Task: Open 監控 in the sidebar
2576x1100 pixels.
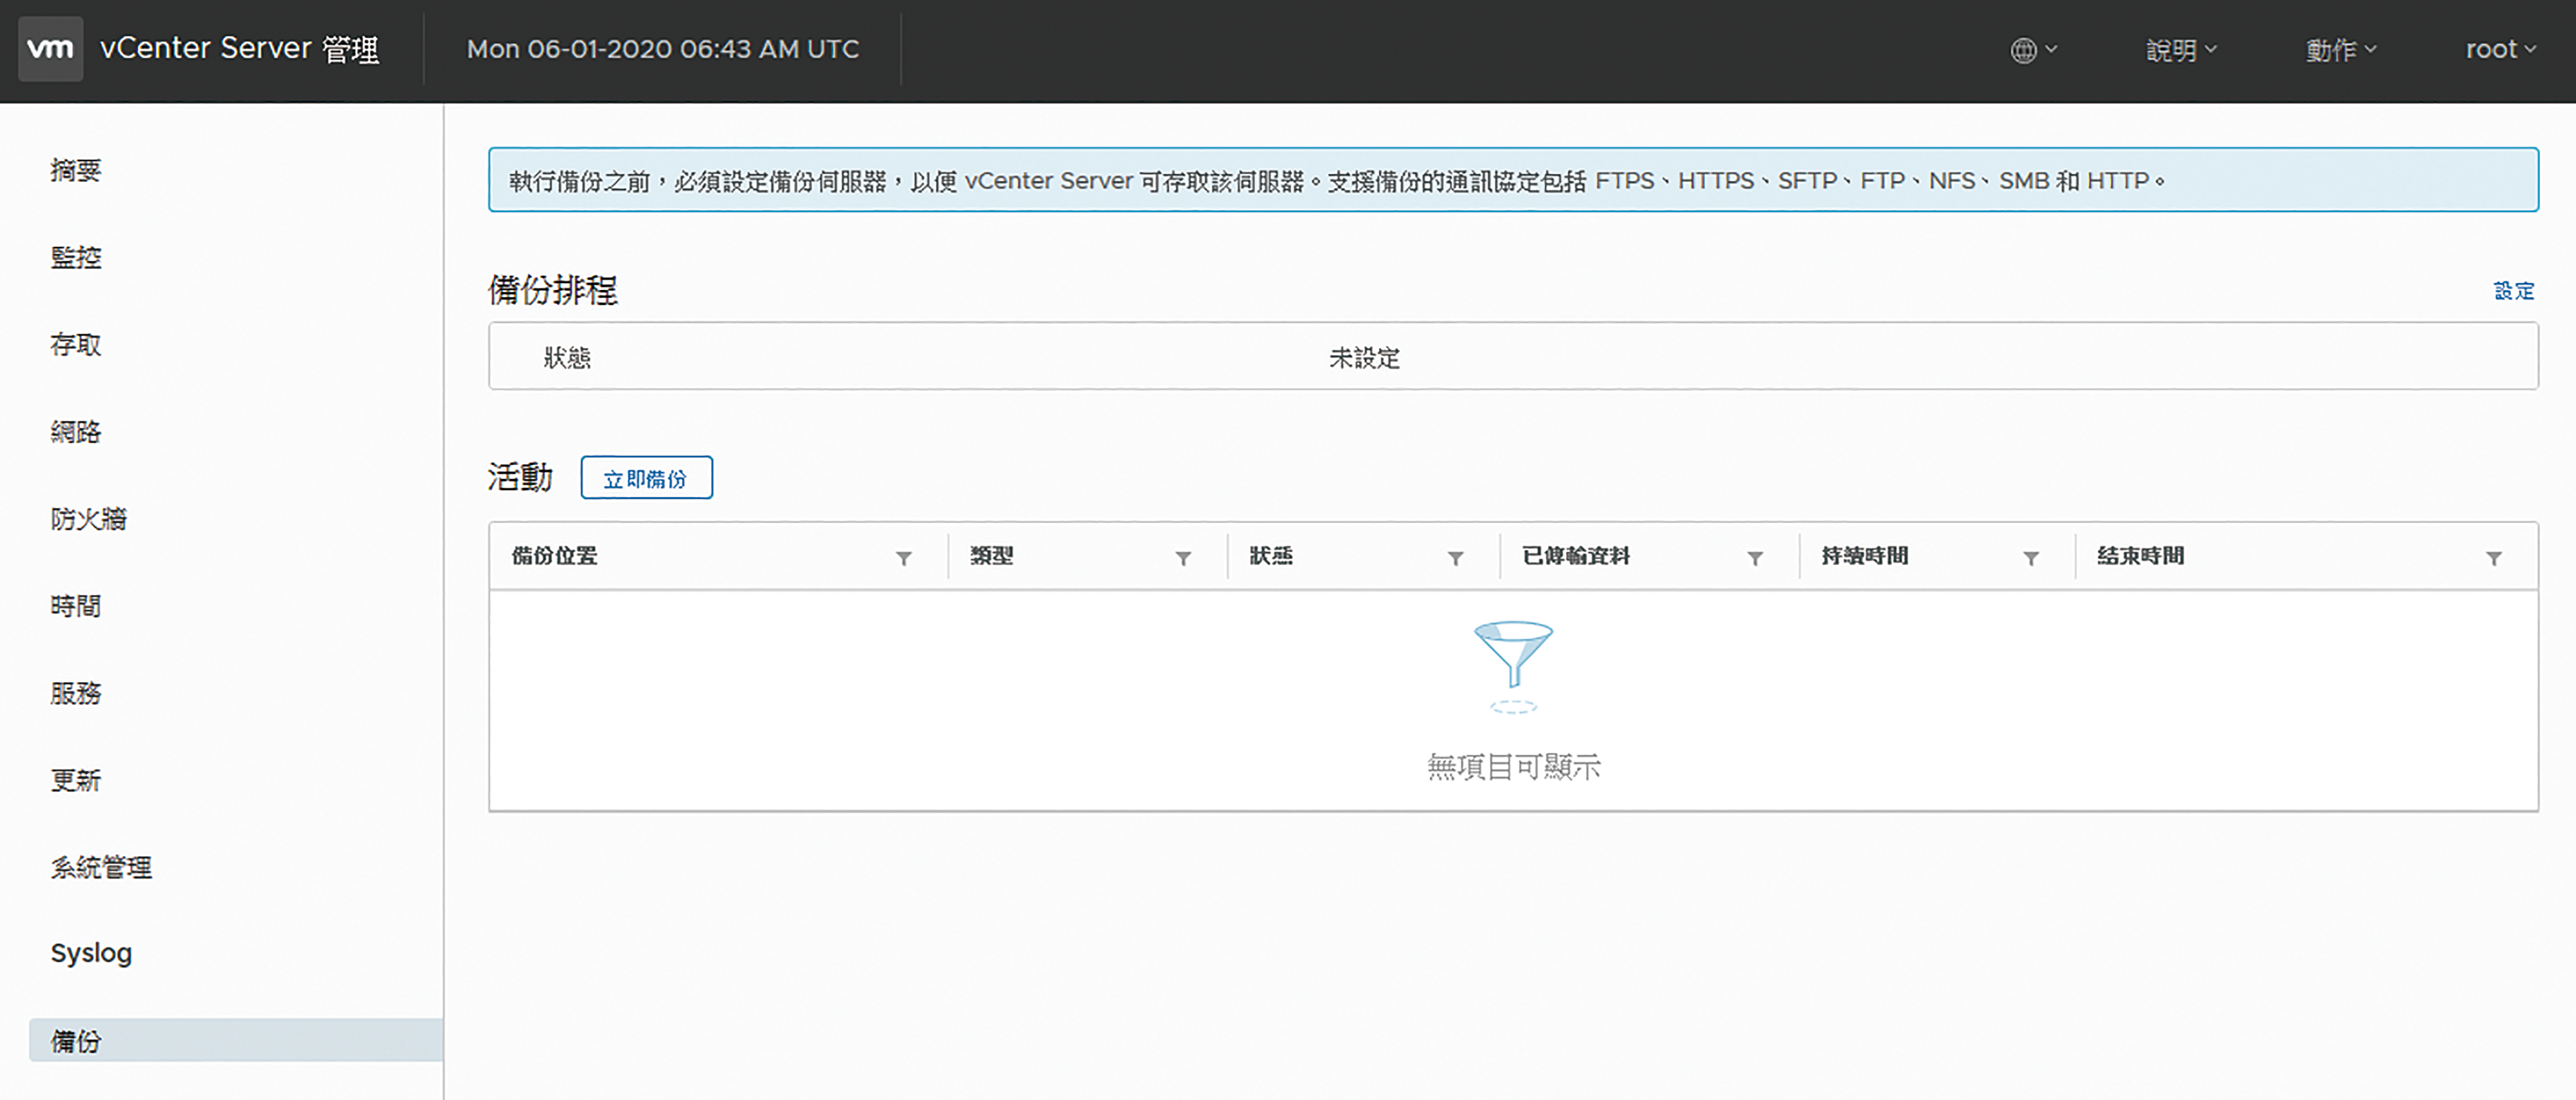Action: [x=76, y=257]
